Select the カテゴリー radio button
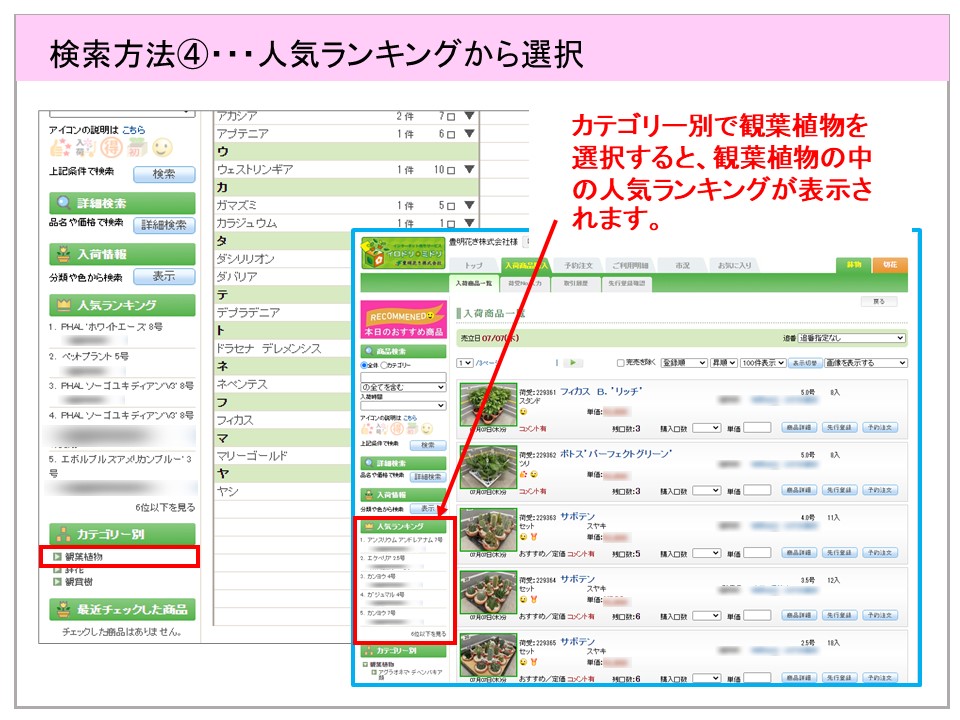 pyautogui.click(x=384, y=366)
